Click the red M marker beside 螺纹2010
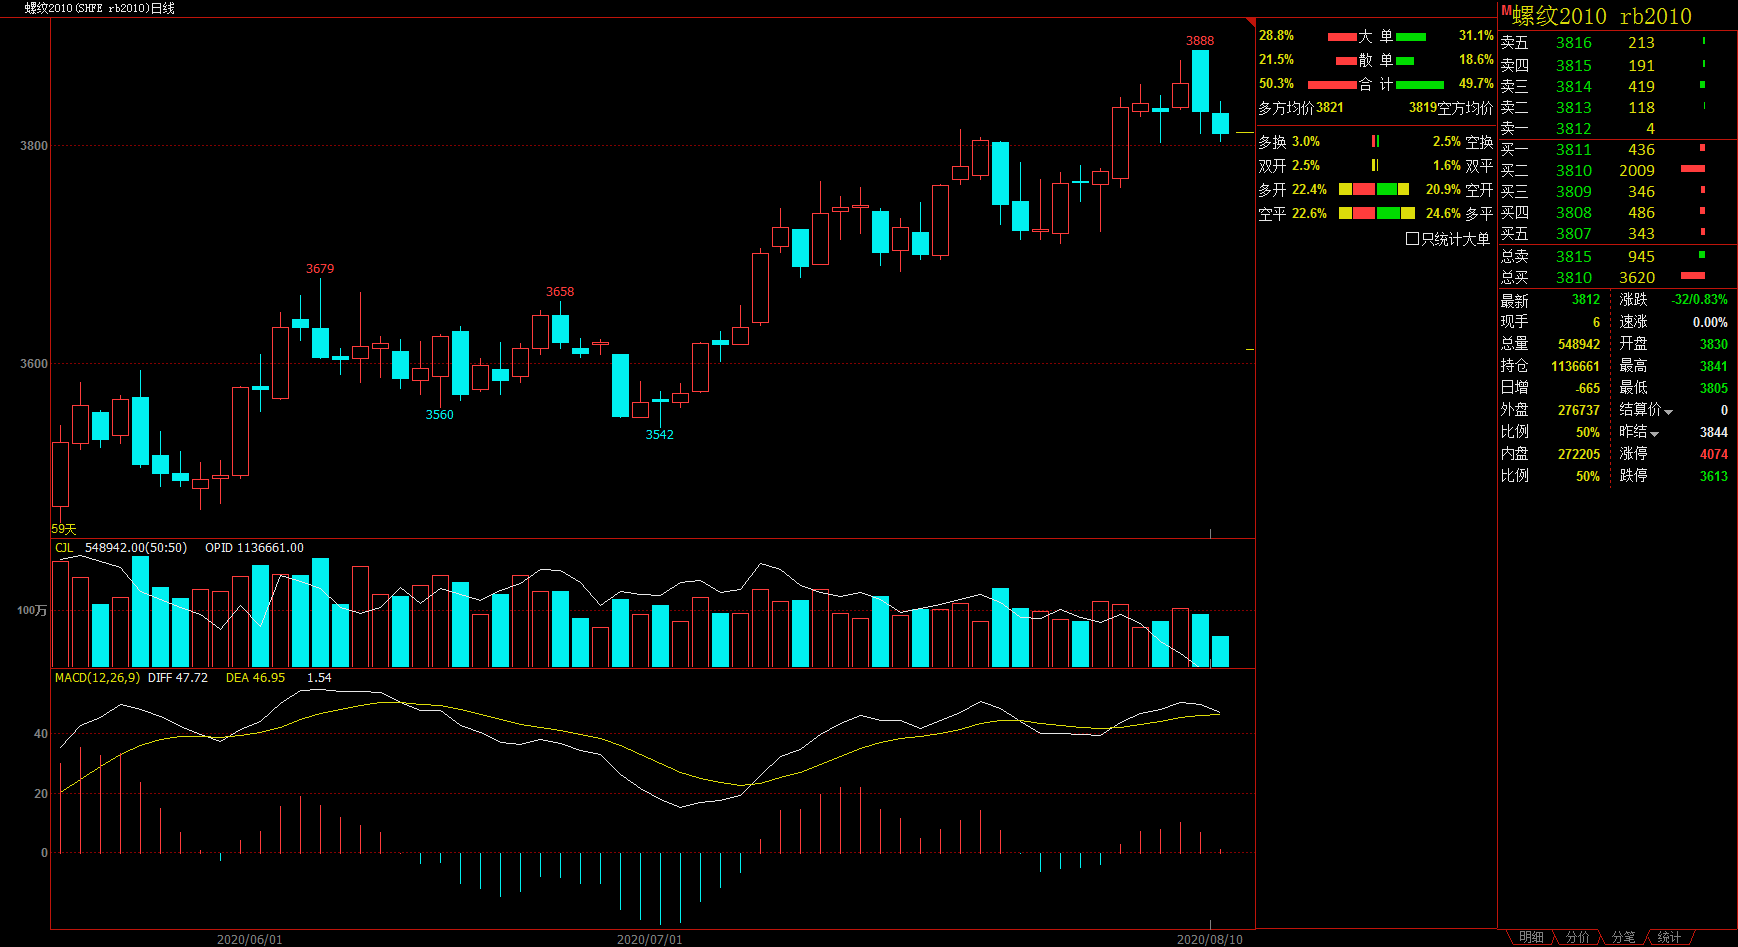1738x947 pixels. [x=1505, y=10]
